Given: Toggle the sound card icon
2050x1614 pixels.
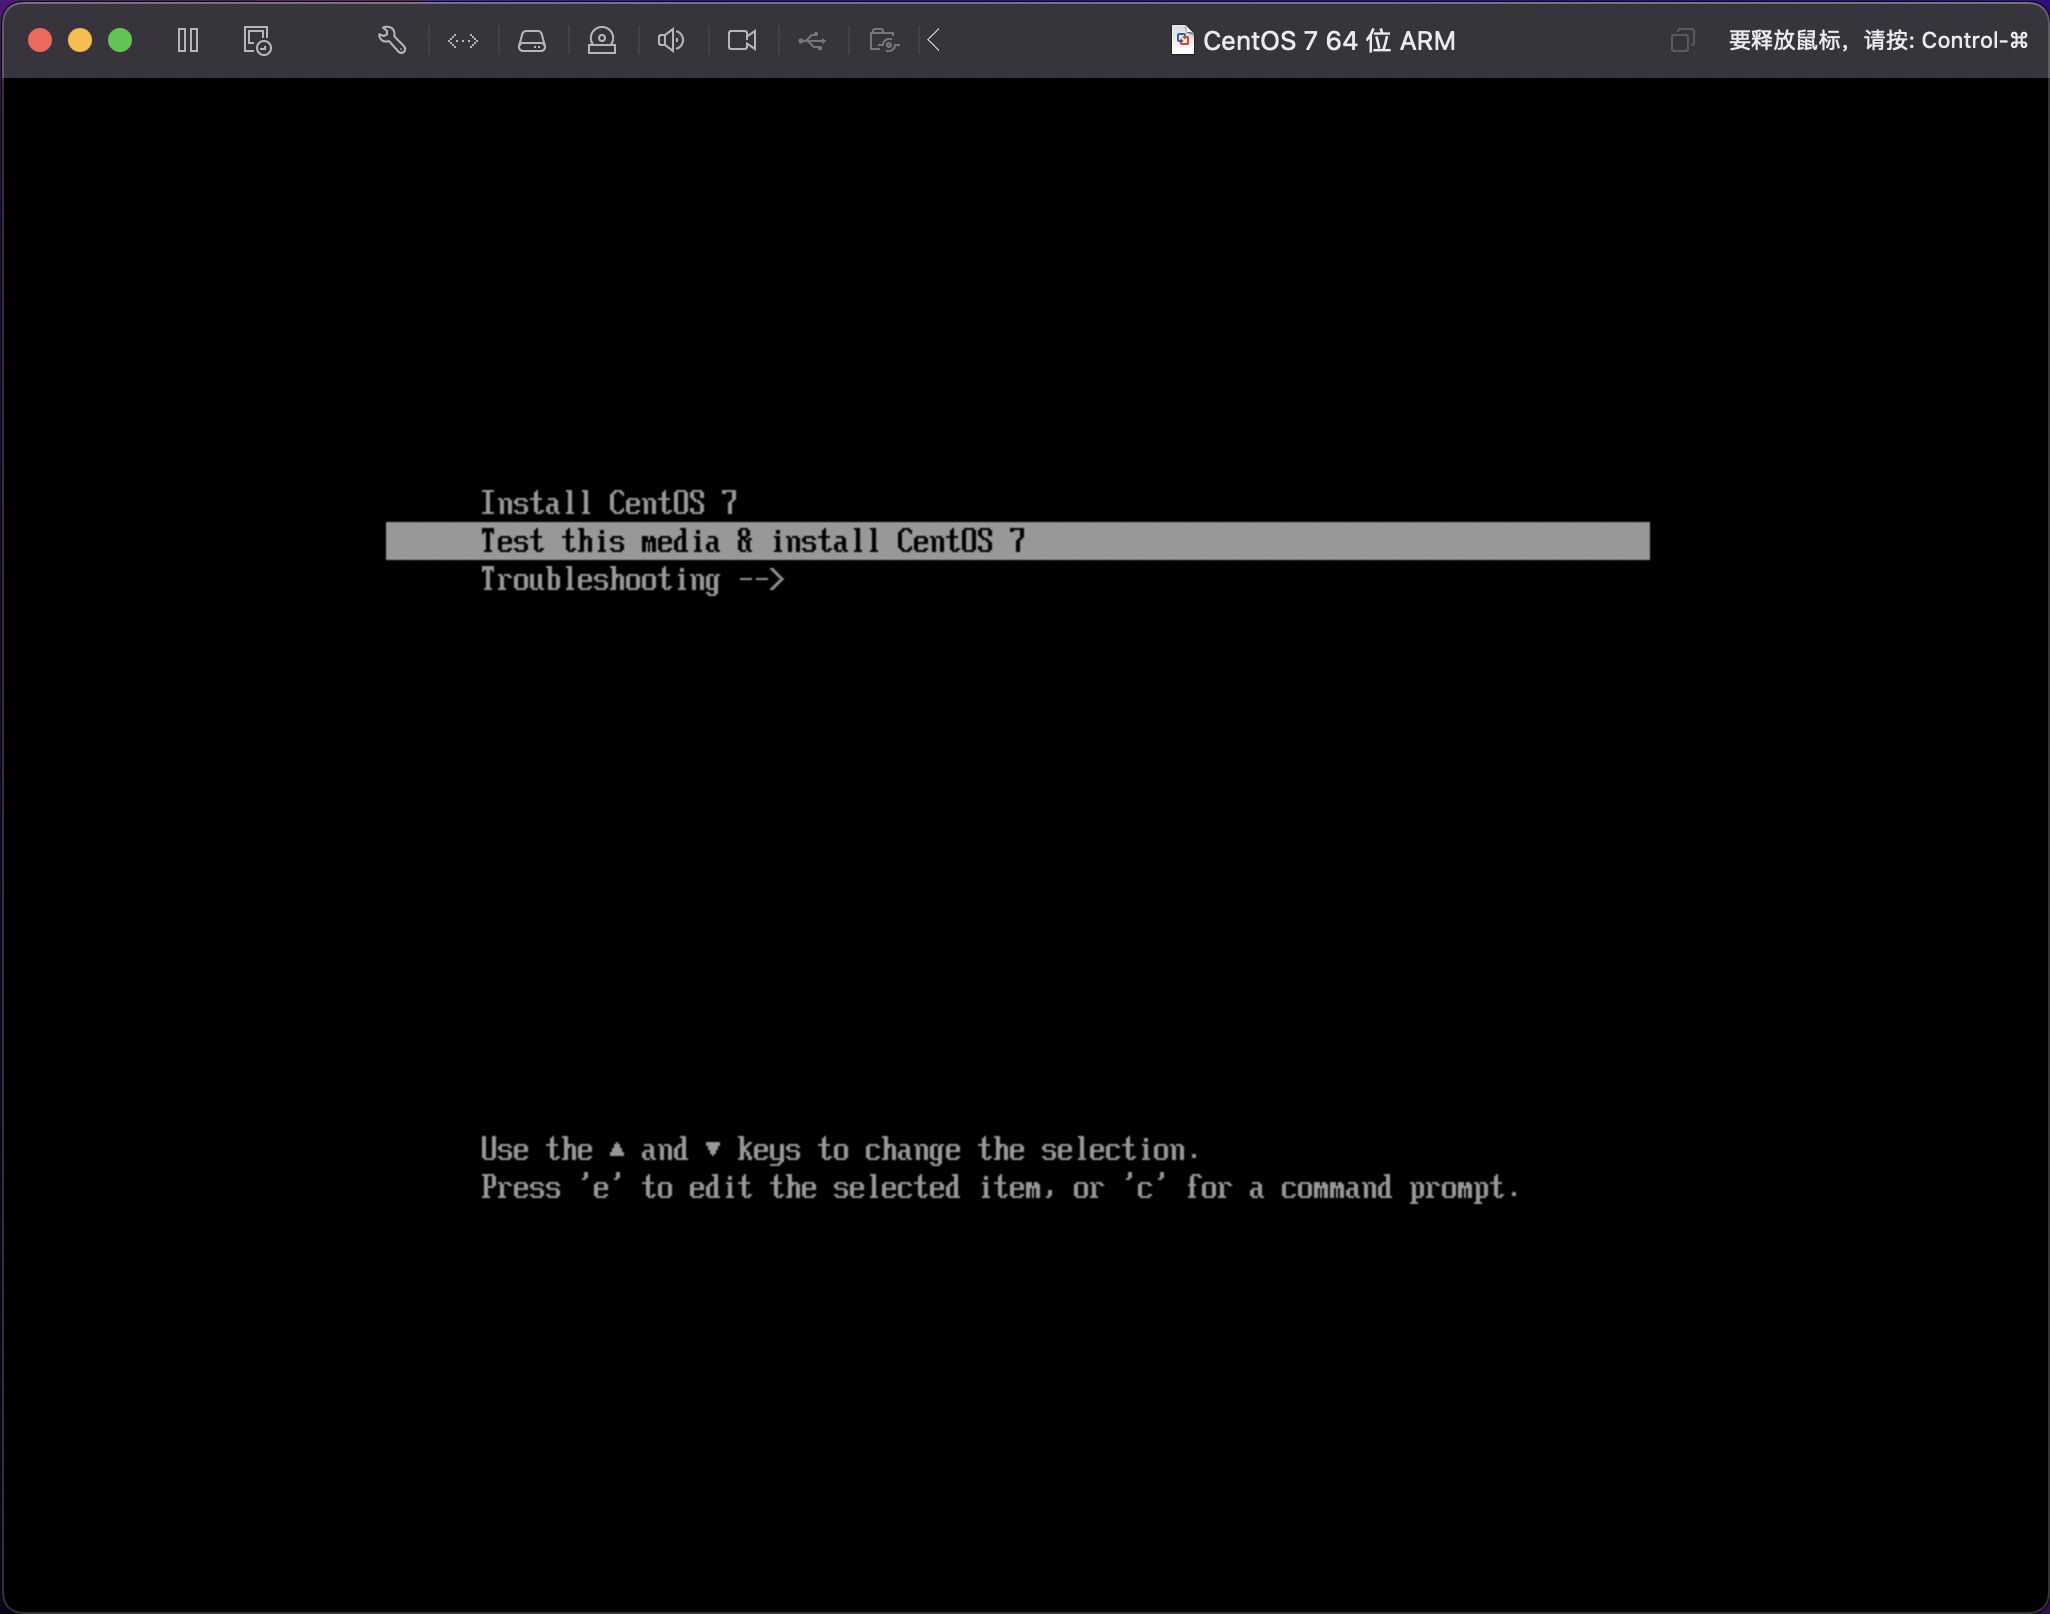Looking at the screenshot, I should click(671, 40).
